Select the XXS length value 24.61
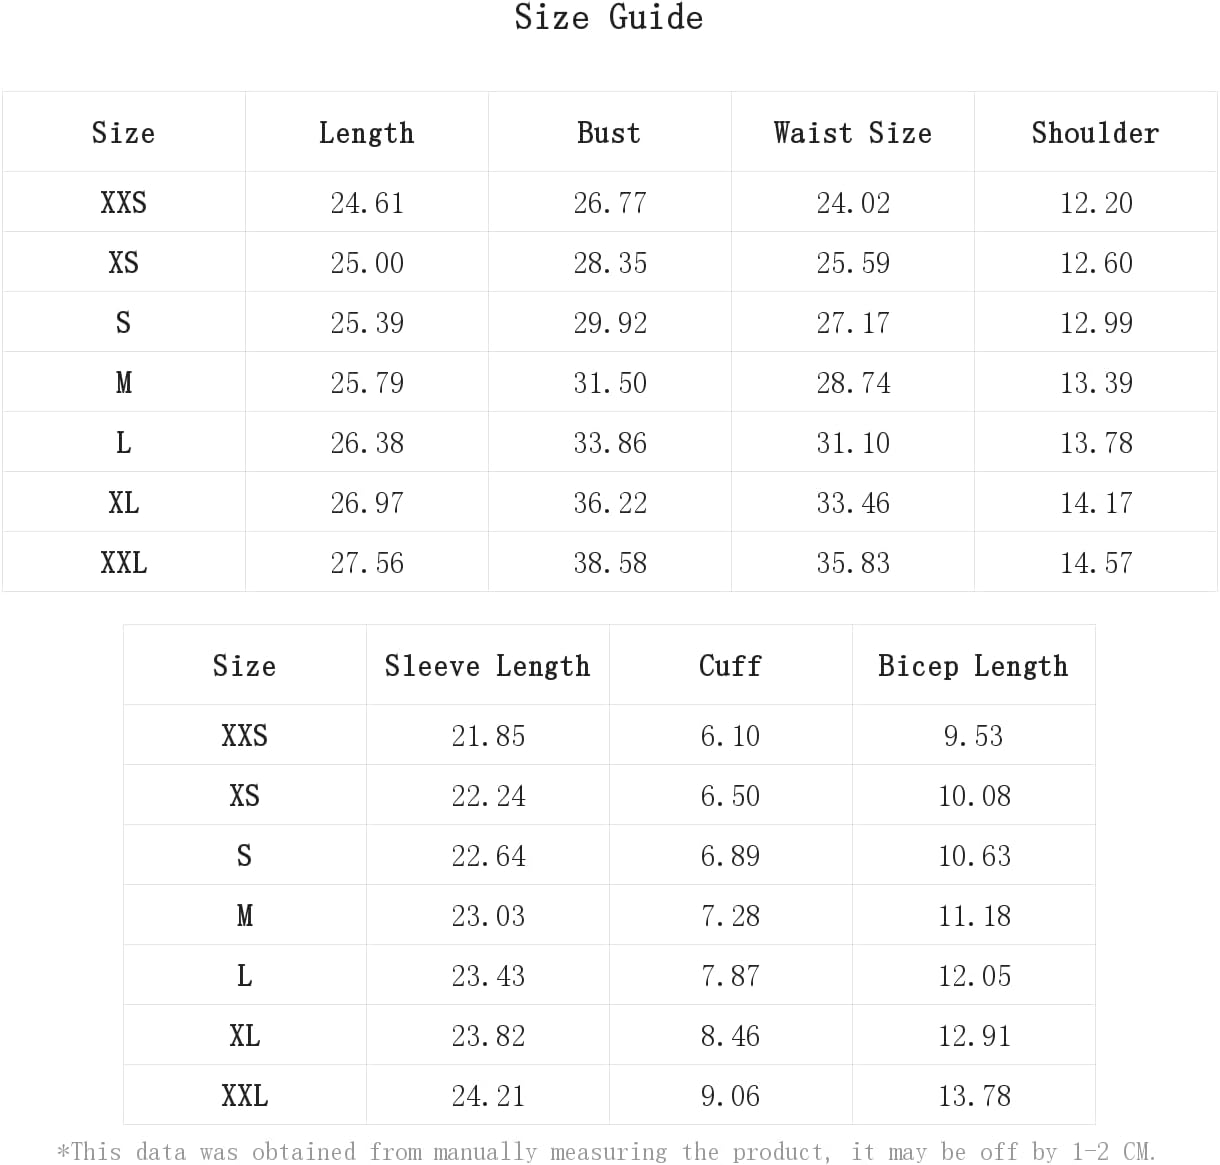 [x=367, y=203]
